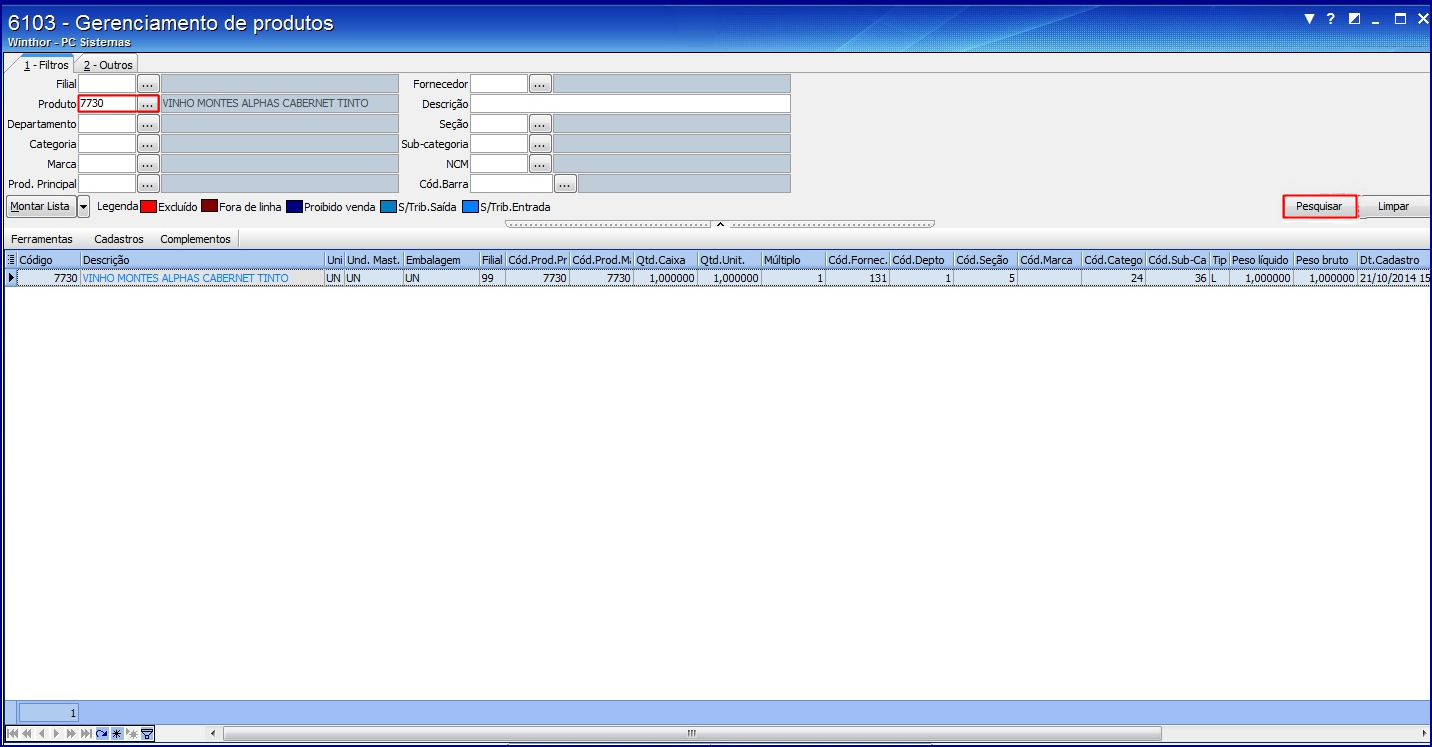
Task: Click date cell 21/10/2014
Action: click(1394, 278)
